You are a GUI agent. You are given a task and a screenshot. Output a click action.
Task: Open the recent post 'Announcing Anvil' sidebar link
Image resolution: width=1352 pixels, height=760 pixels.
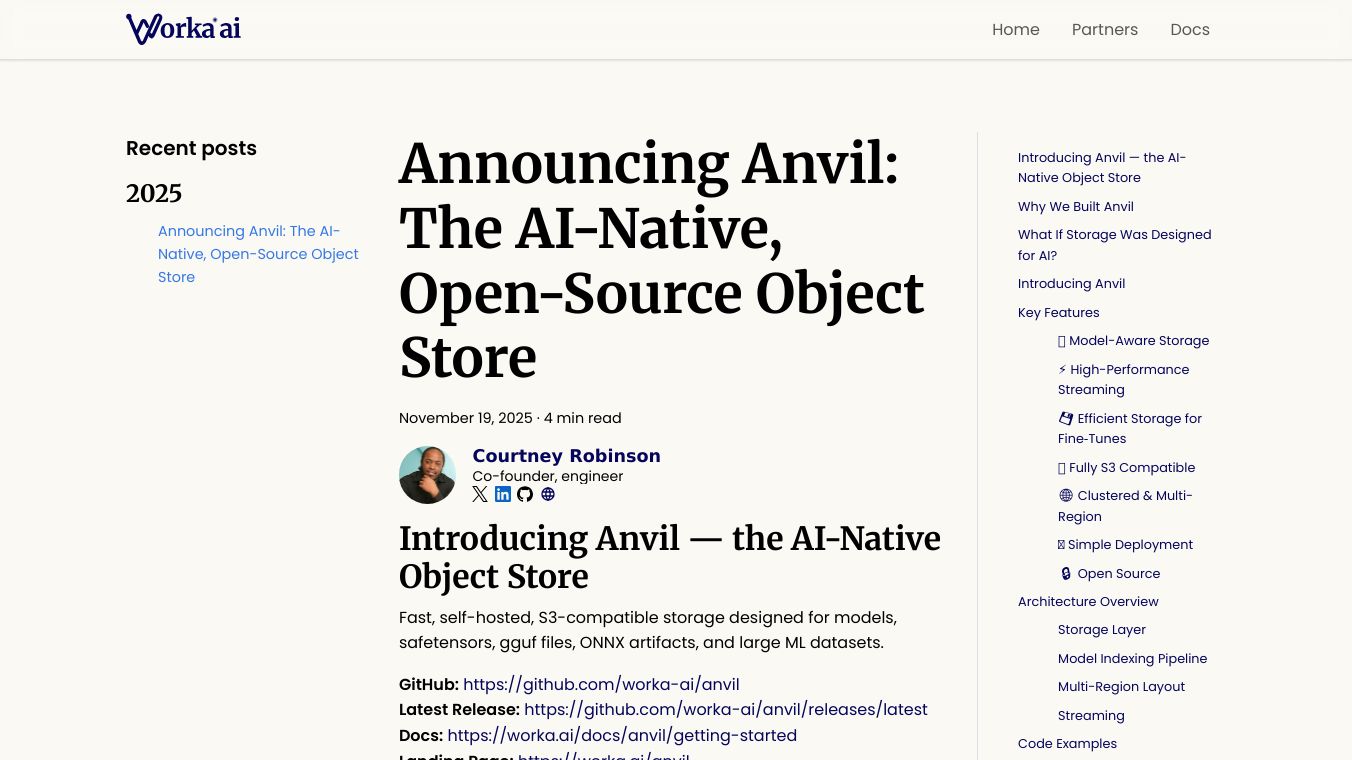(x=258, y=254)
